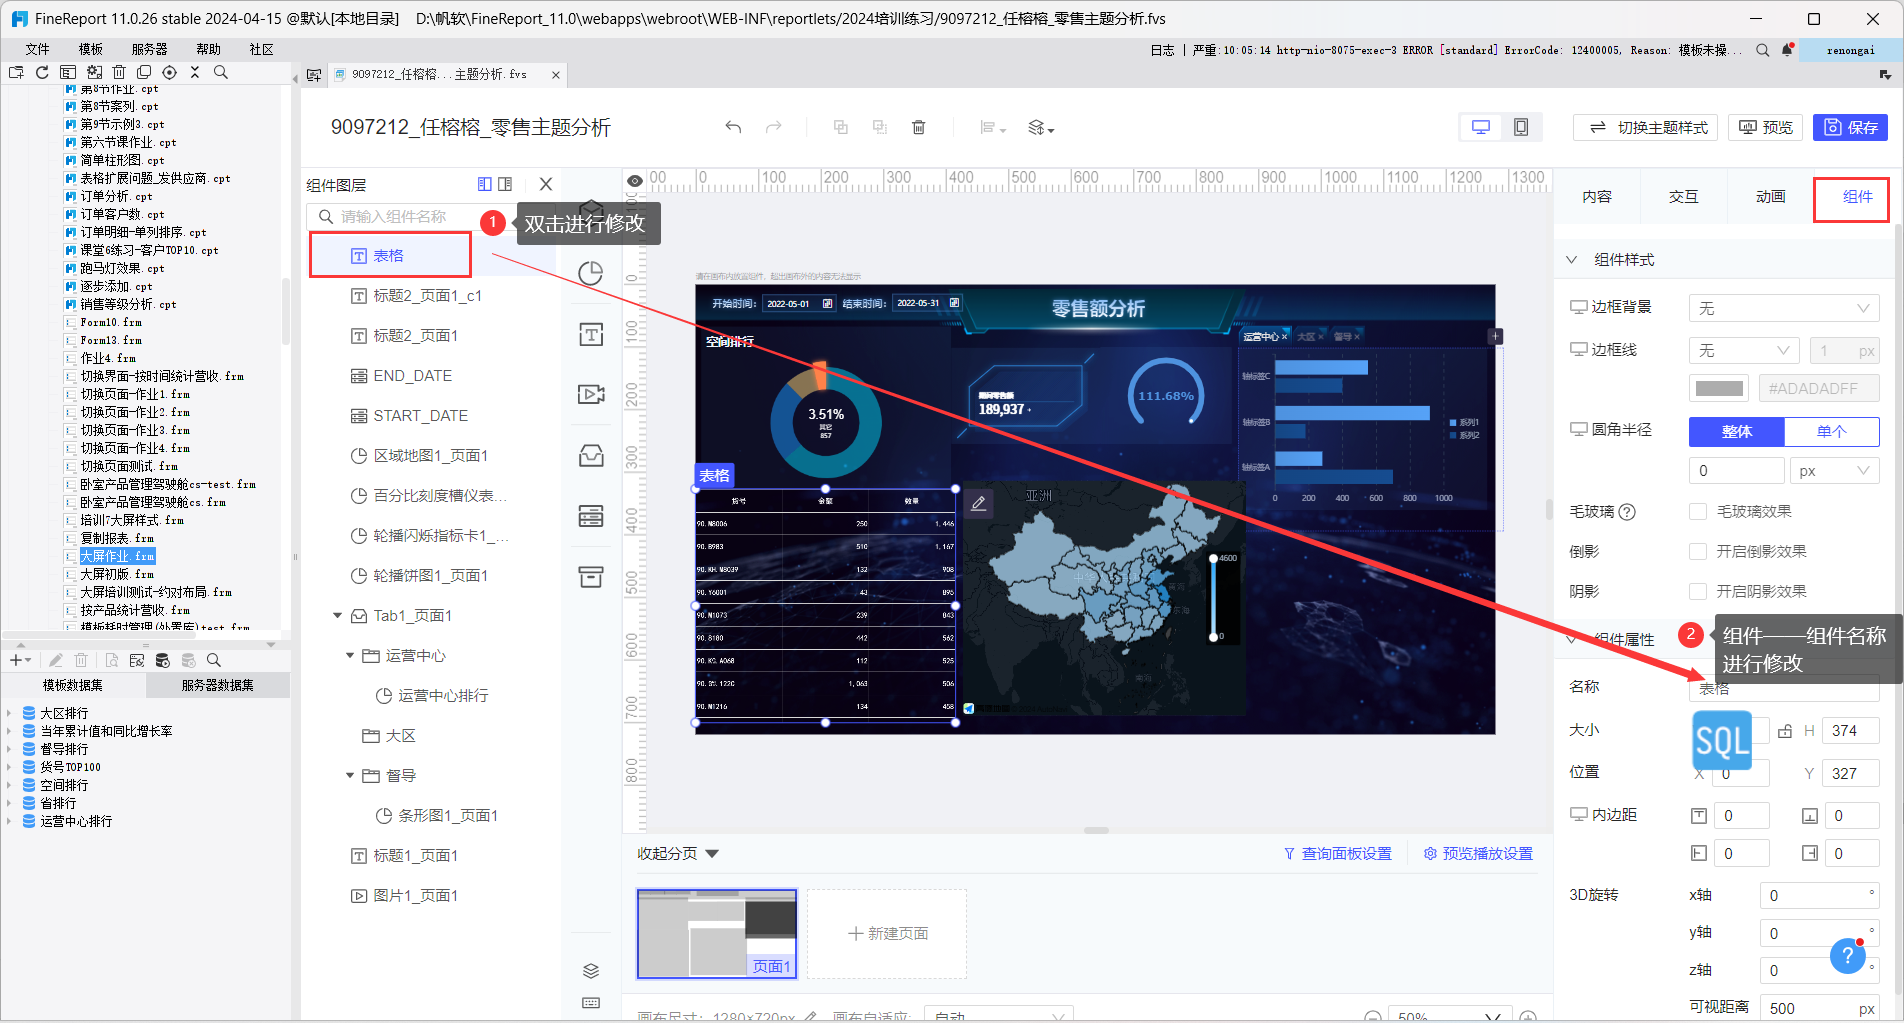The width and height of the screenshot is (1904, 1023).
Task: Select the 页面1 page thumbnail
Action: [717, 933]
